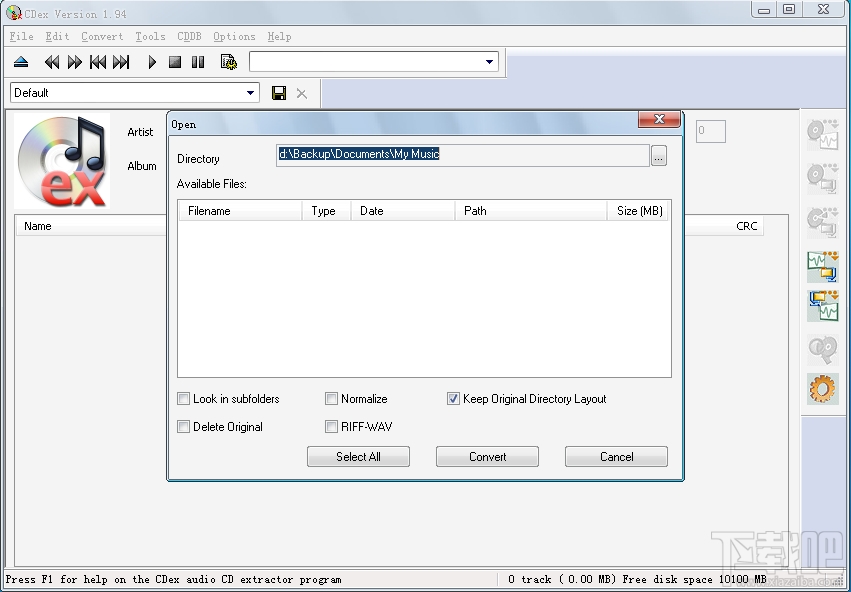
Task: Click the CRC column header in track list
Action: click(x=723, y=226)
